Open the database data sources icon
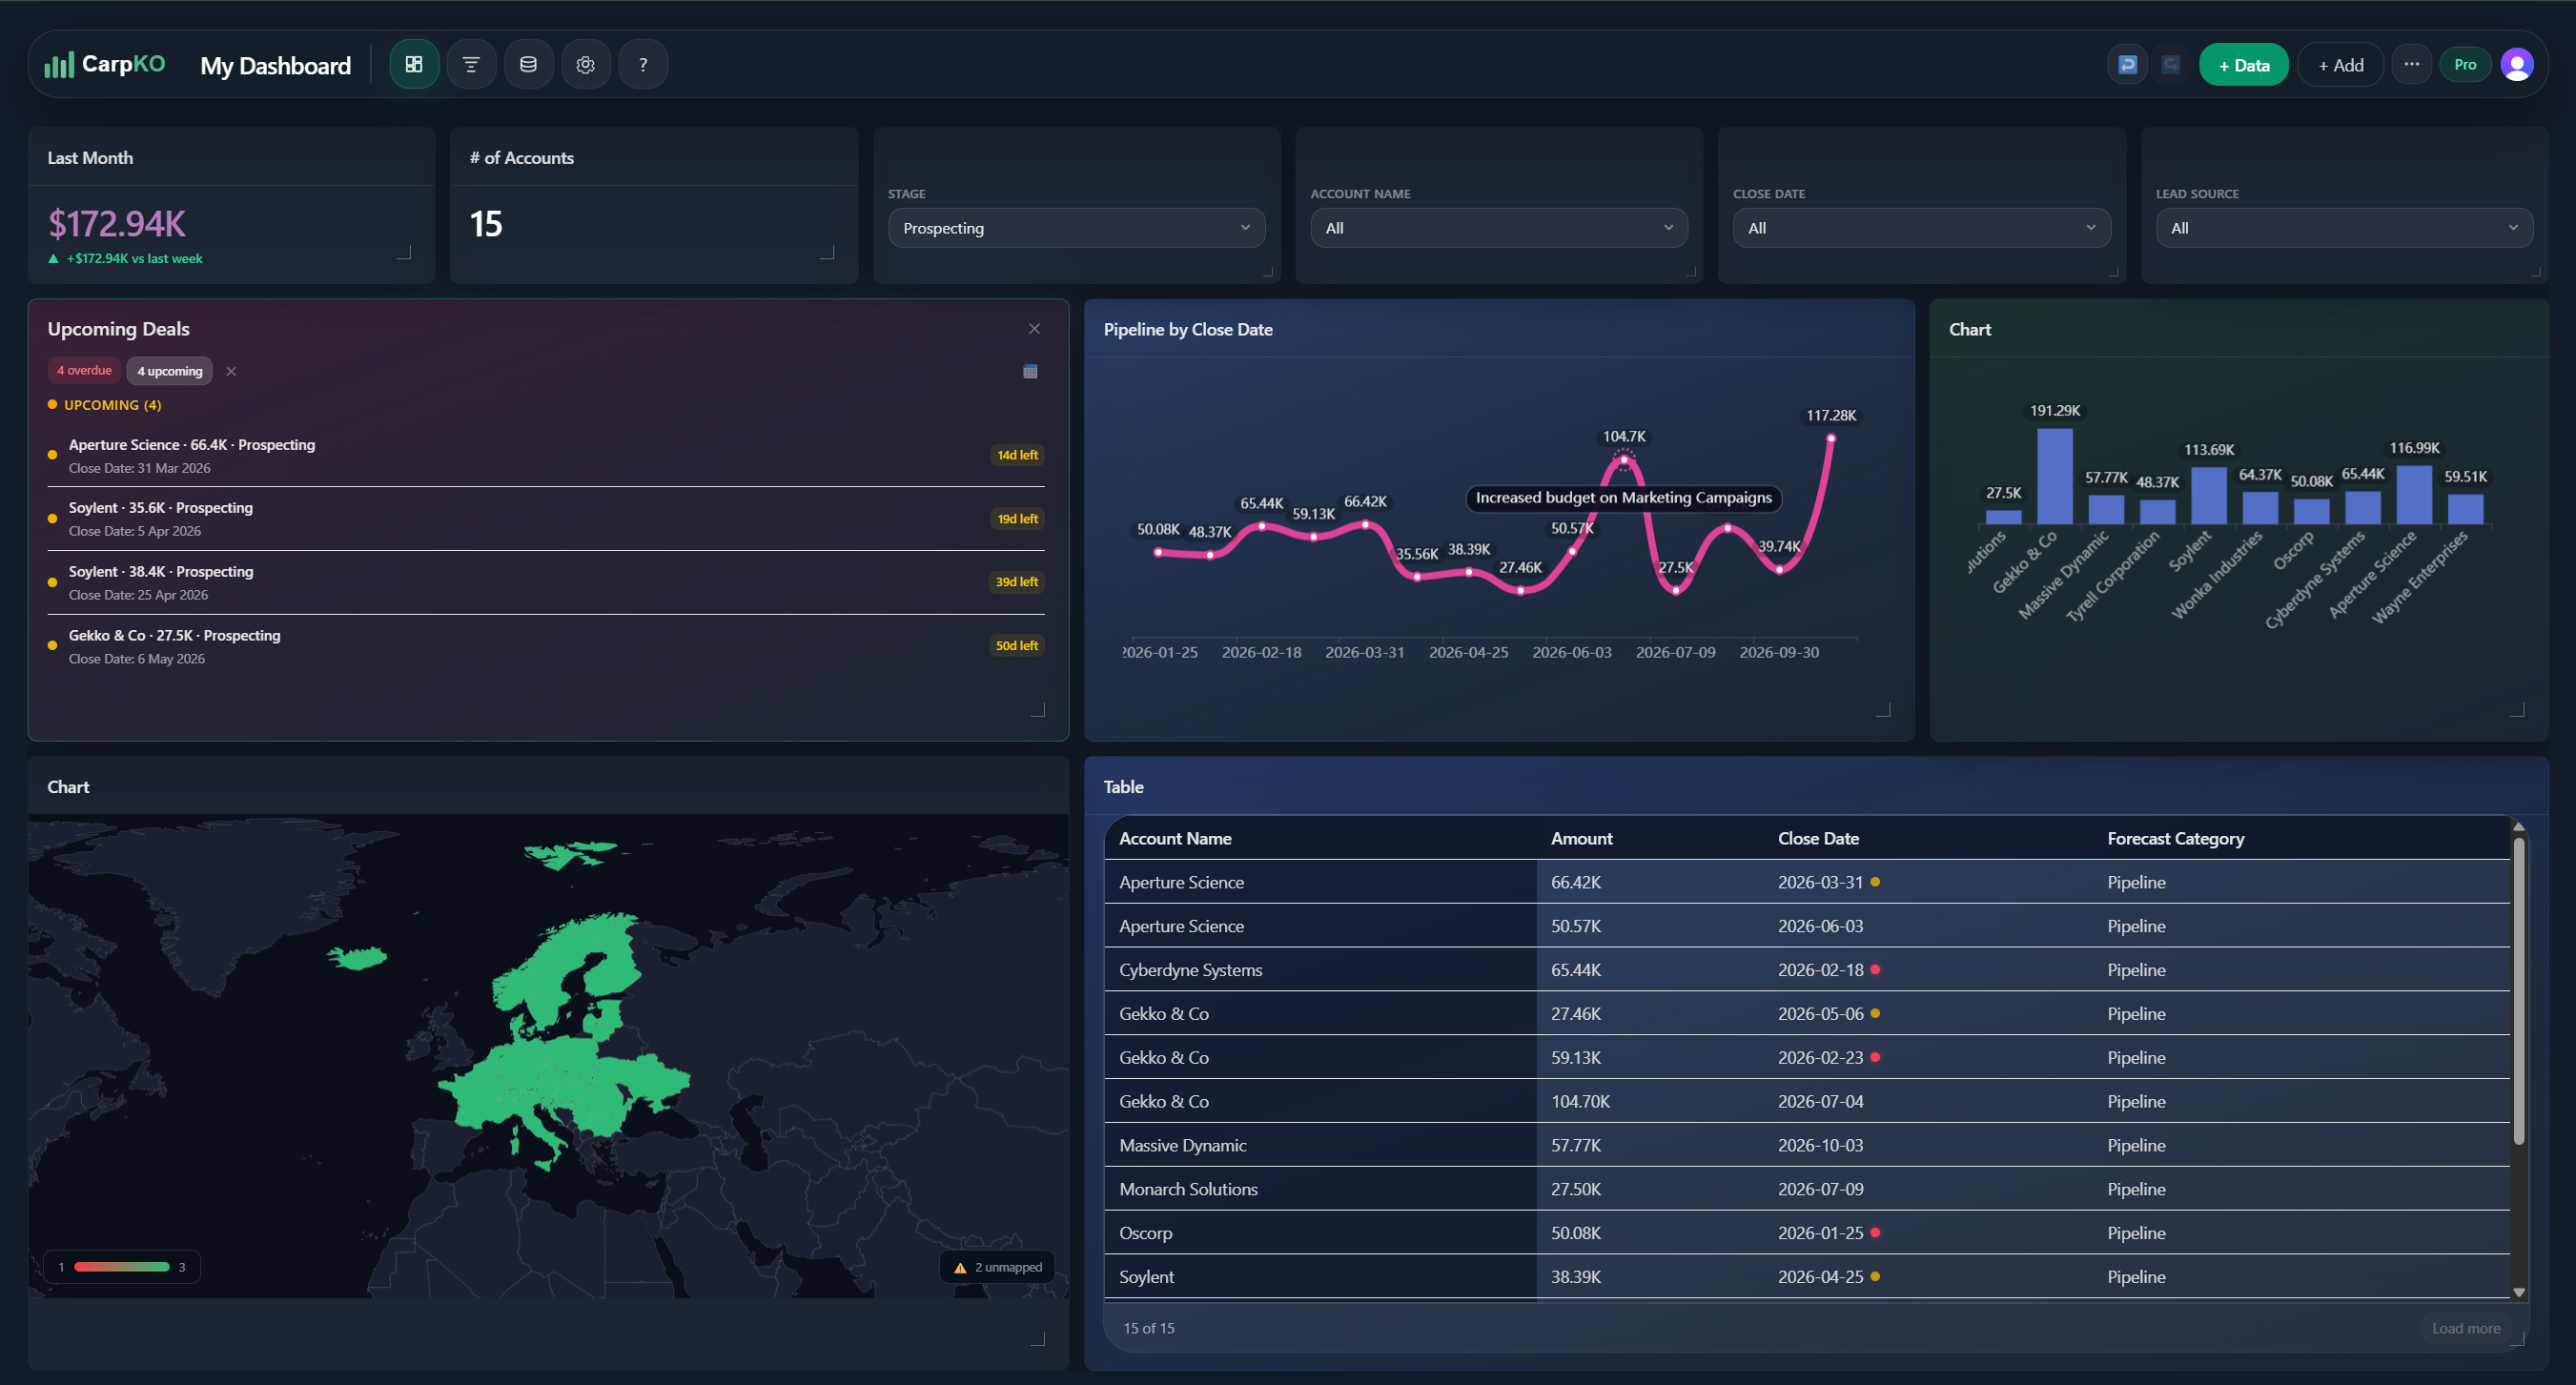The height and width of the screenshot is (1385, 2576). coord(528,65)
